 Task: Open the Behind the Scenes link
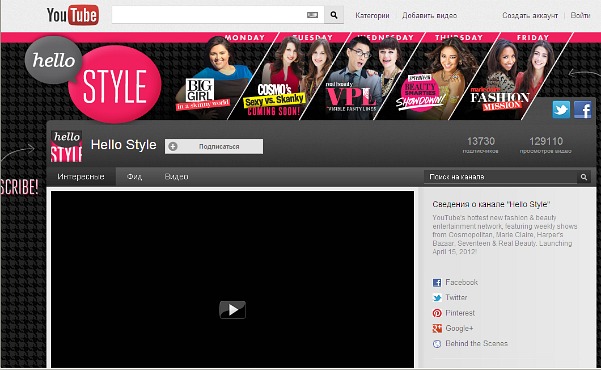[476, 343]
